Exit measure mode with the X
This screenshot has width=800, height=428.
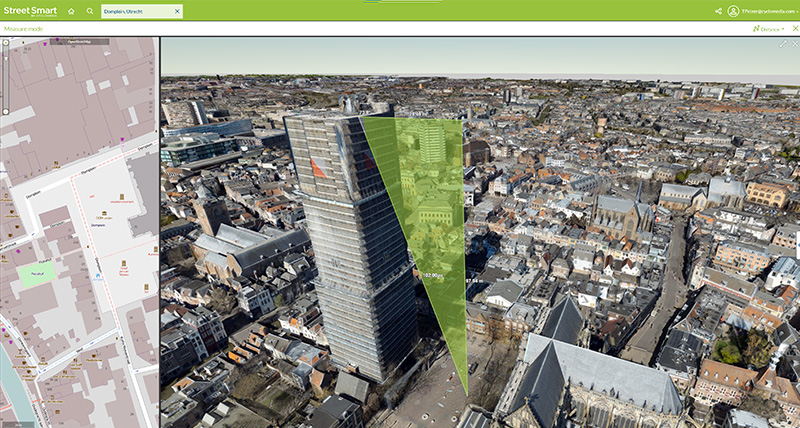(x=794, y=28)
